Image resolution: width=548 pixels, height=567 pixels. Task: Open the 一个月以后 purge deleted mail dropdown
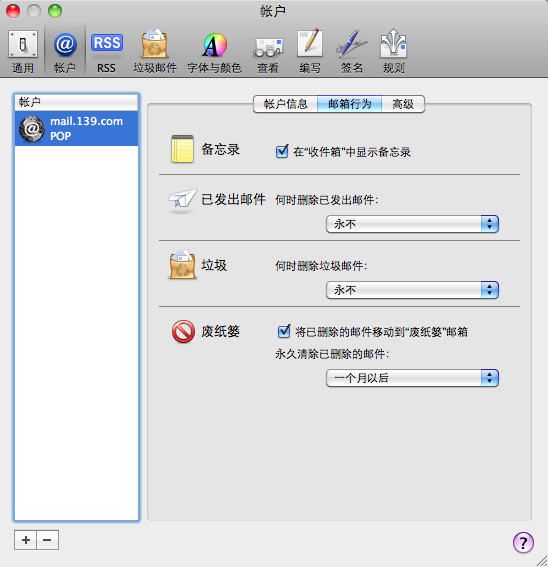412,378
